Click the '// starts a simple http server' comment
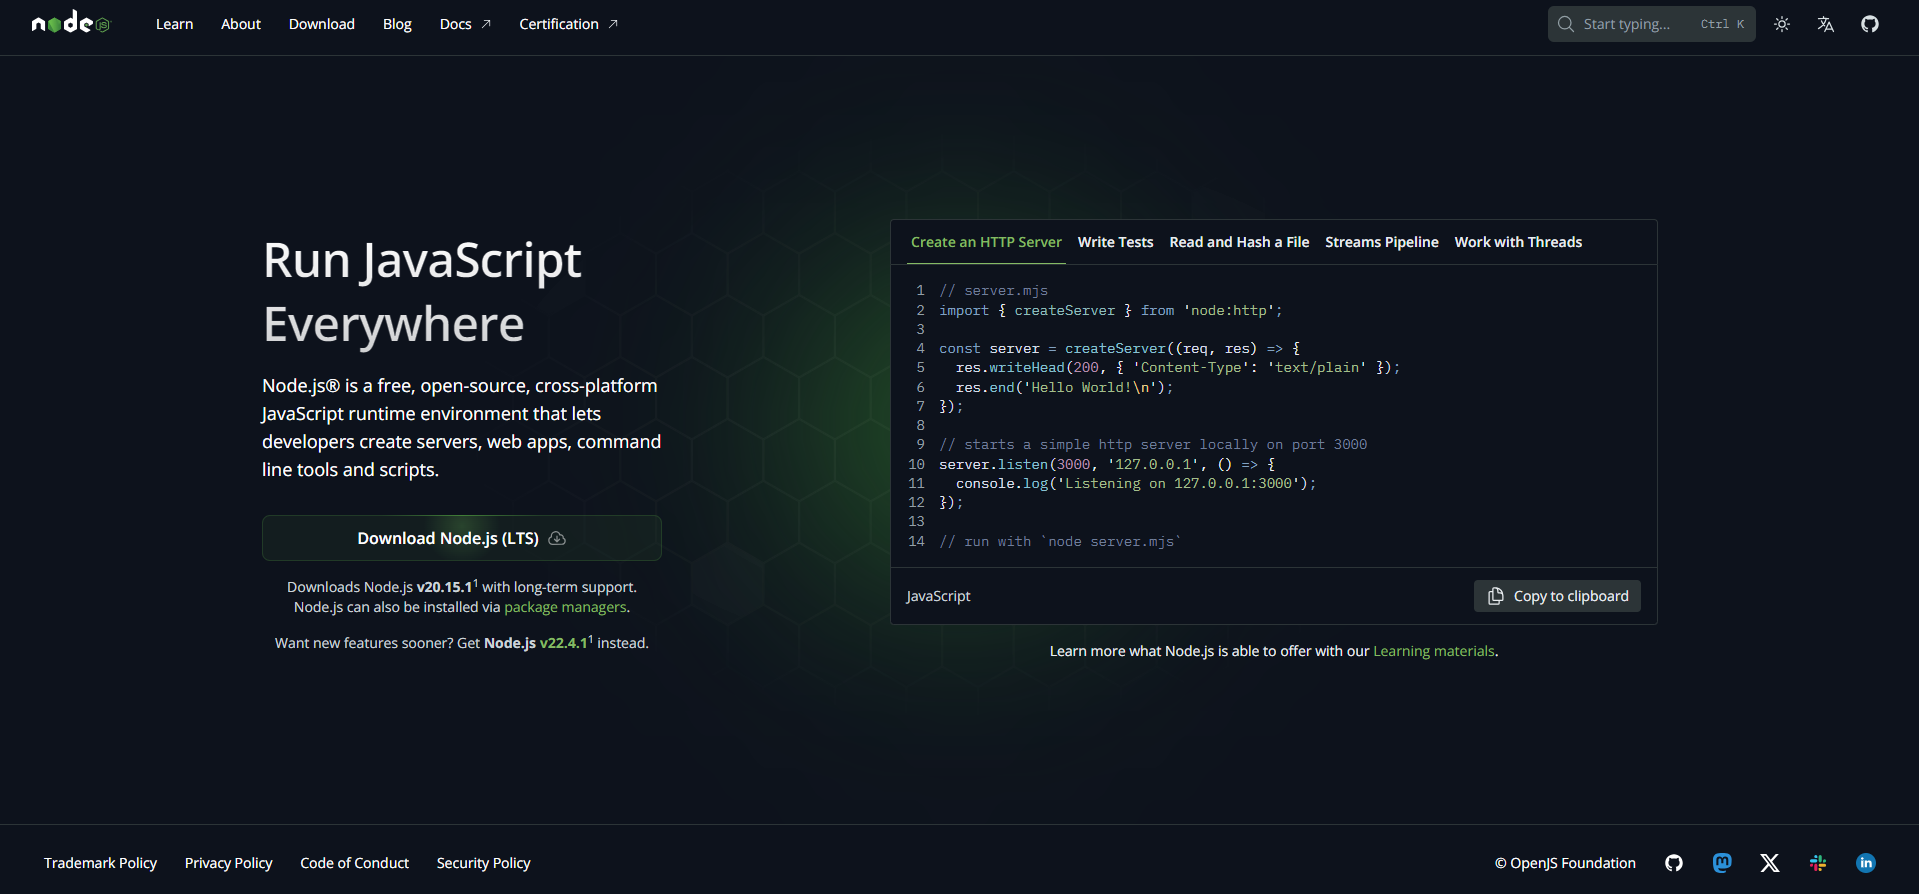The width and height of the screenshot is (1919, 894). pos(1153,445)
